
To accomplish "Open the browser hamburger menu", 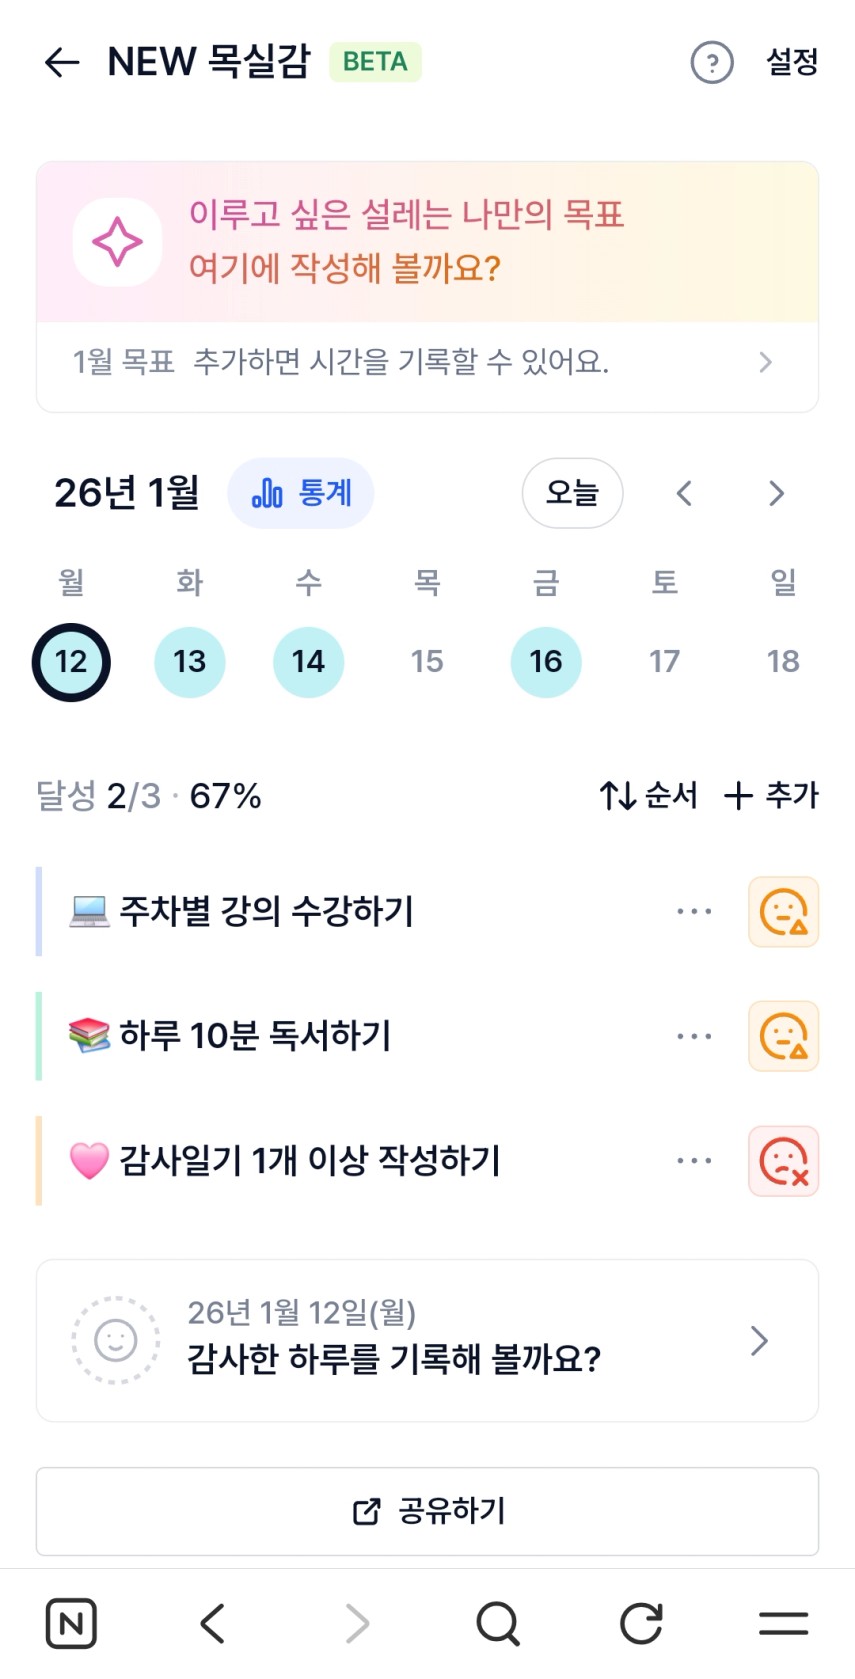I will (x=783, y=1622).
